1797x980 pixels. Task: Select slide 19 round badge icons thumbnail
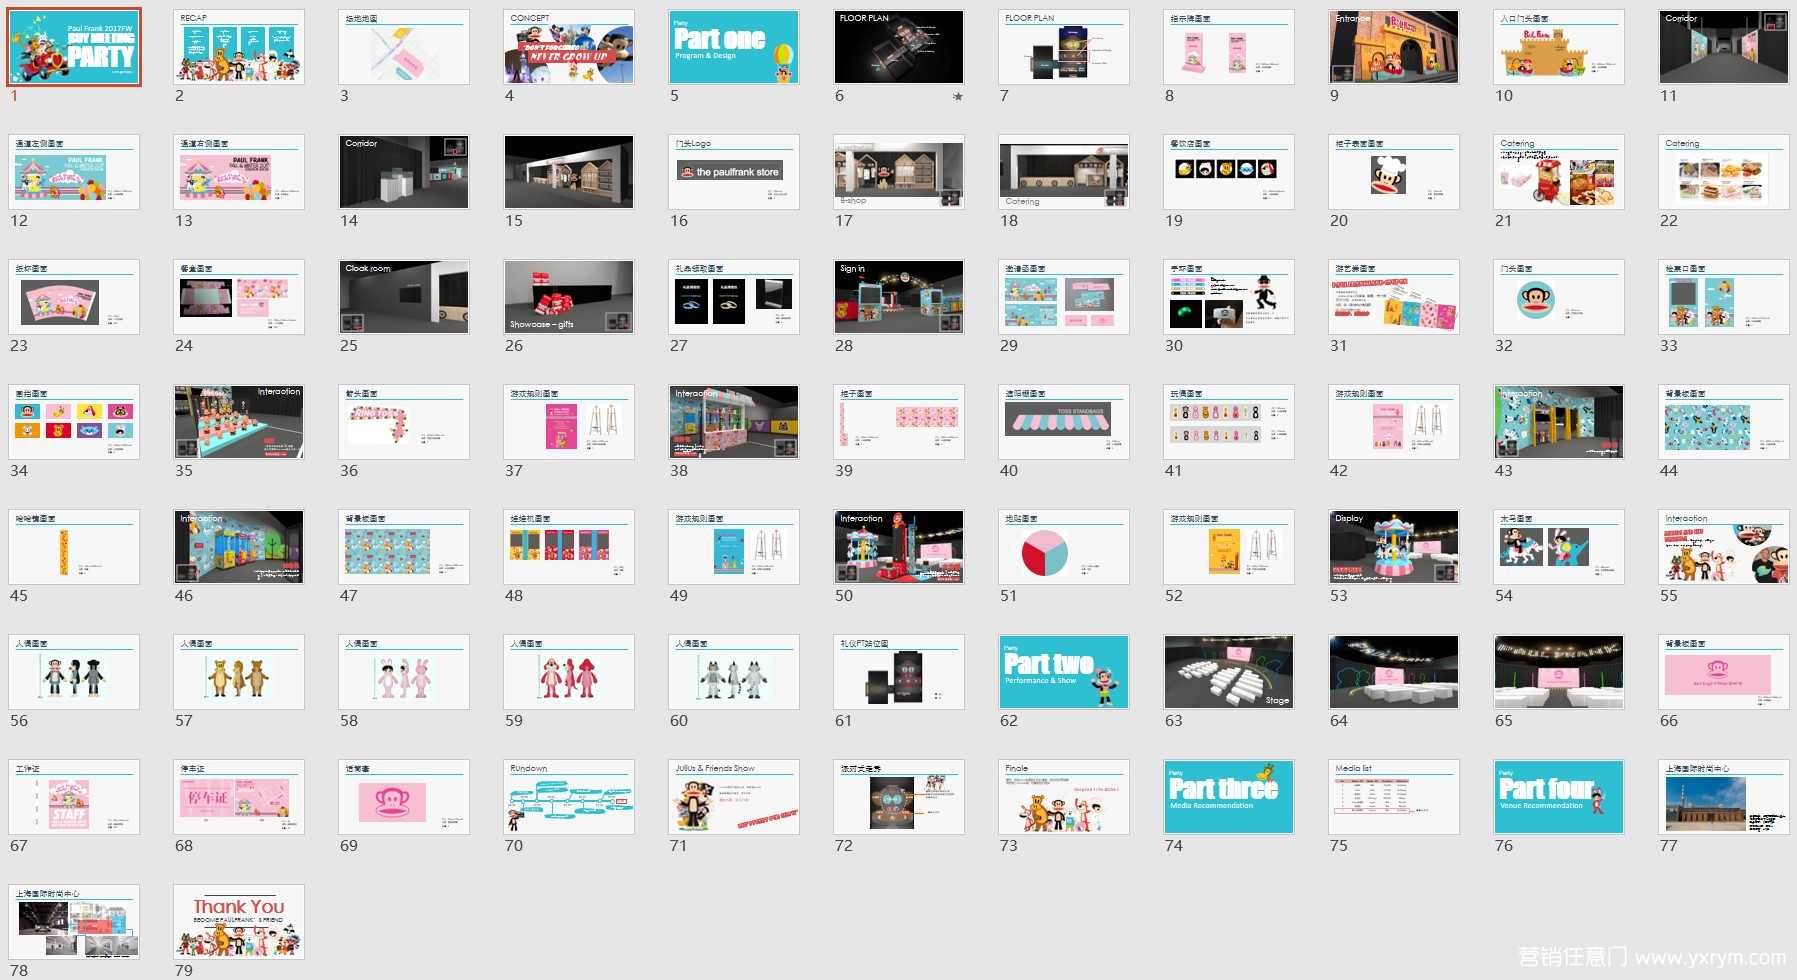(x=1229, y=172)
